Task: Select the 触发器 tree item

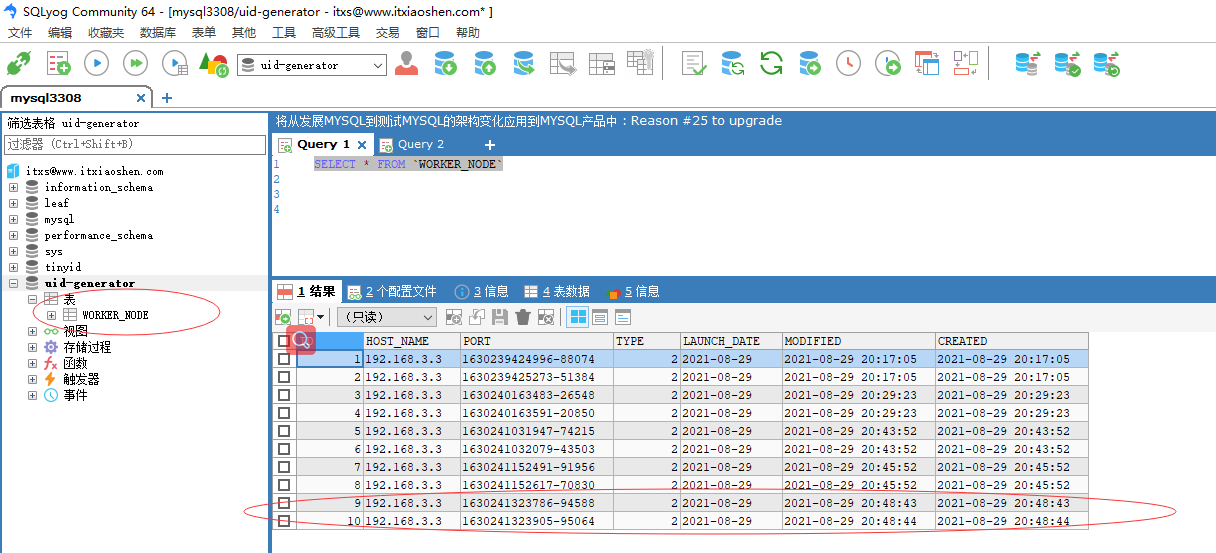Action: [x=81, y=379]
